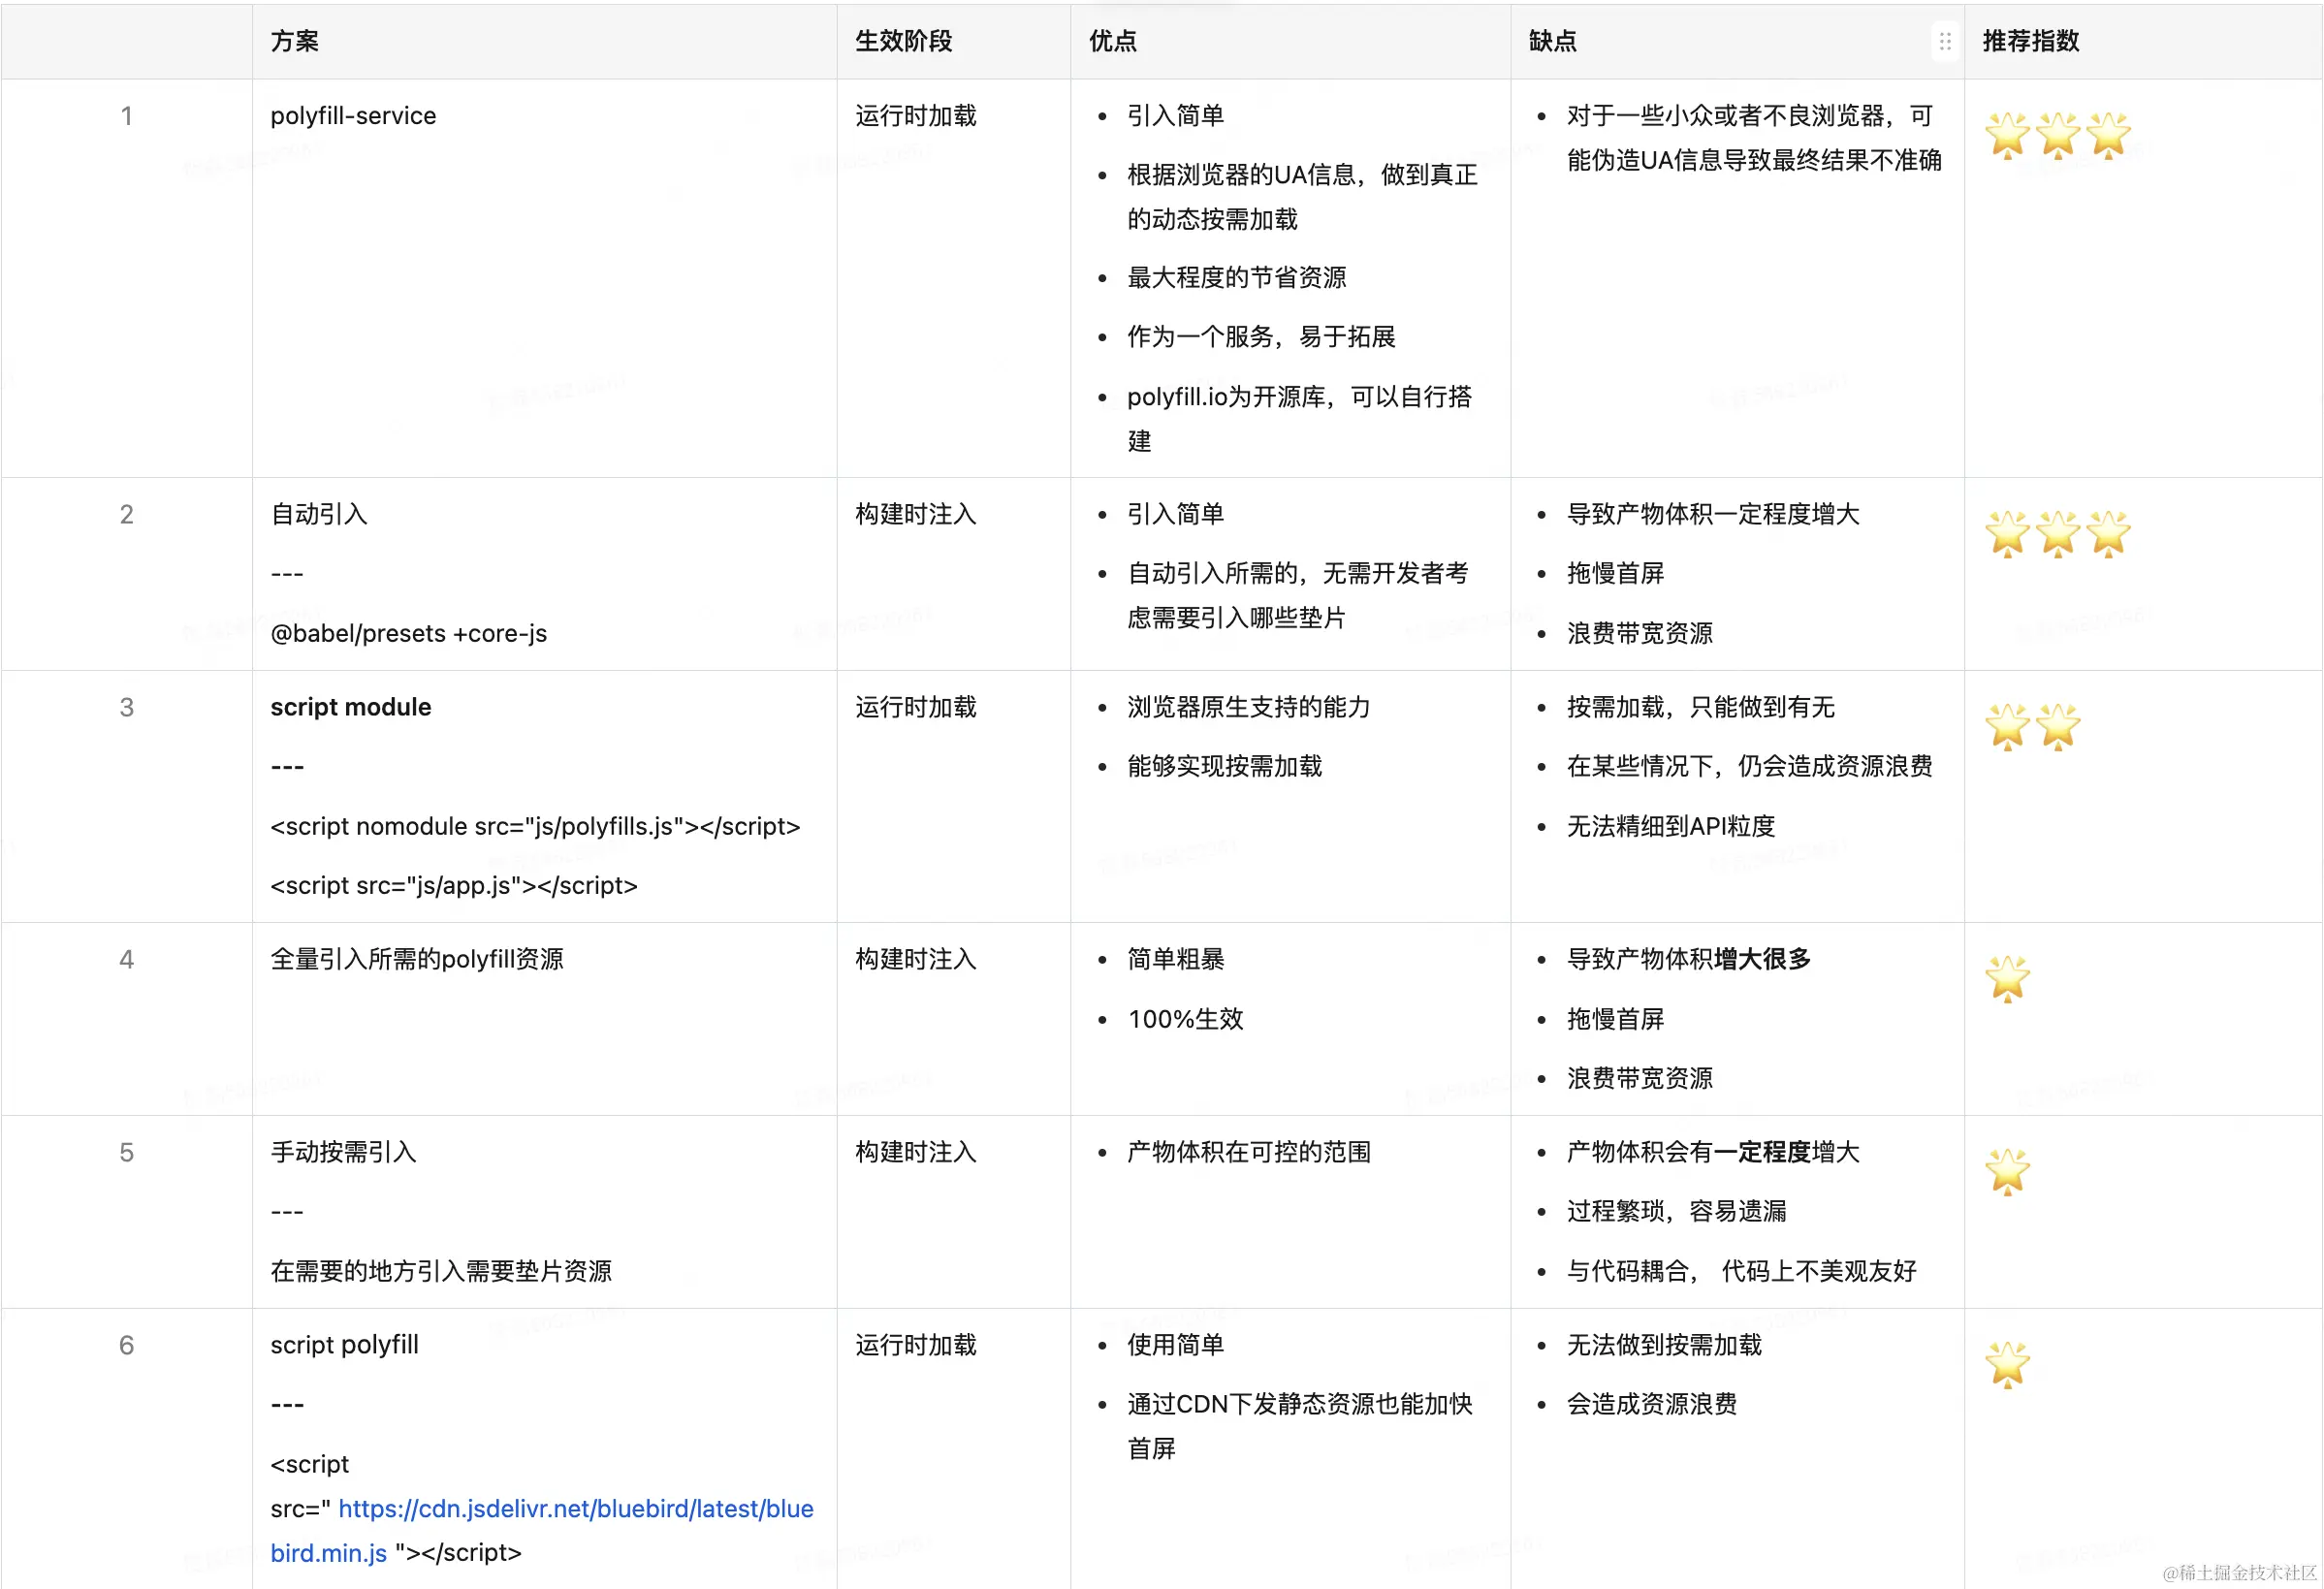Select row number 3
The height and width of the screenshot is (1589, 2324).
pos(126,707)
